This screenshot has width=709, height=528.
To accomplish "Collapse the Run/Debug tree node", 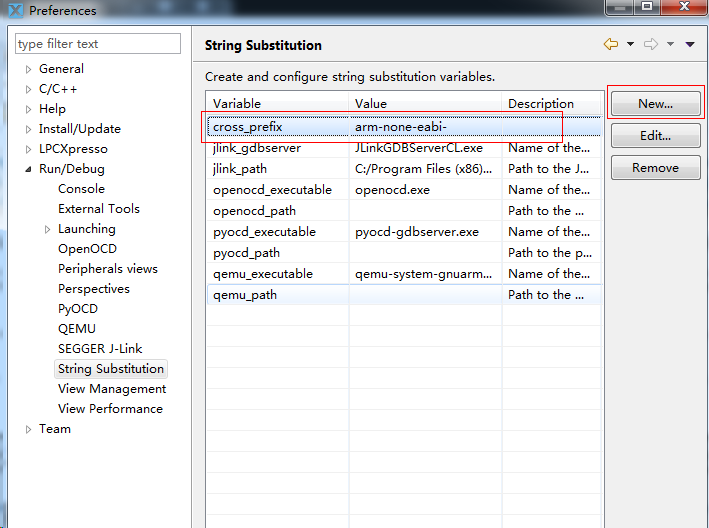I will (x=28, y=169).
